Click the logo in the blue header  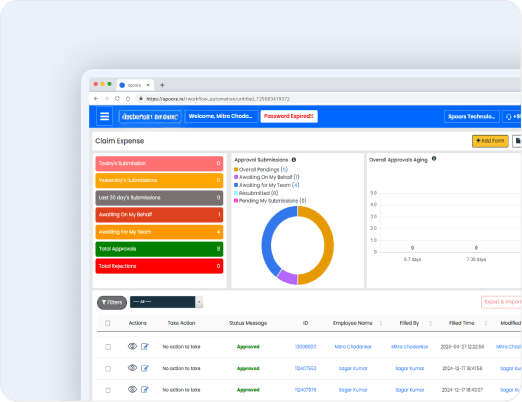coord(150,117)
